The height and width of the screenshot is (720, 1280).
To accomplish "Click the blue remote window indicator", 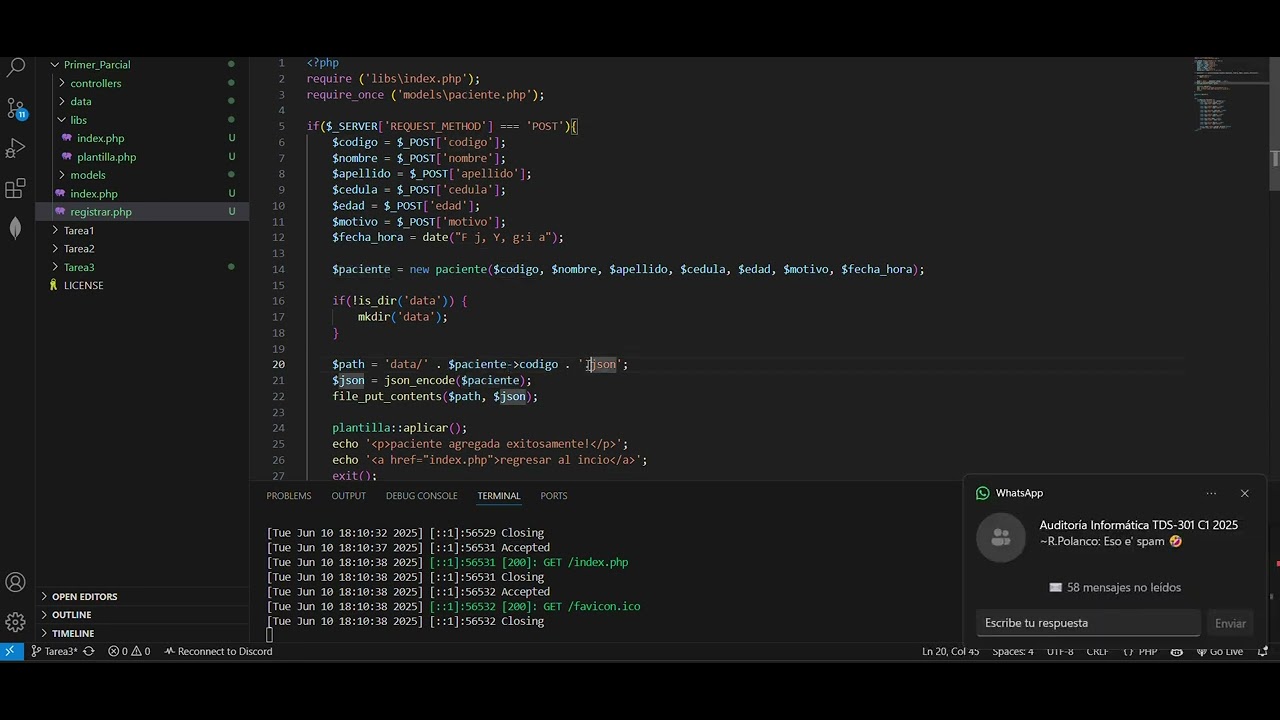I will point(11,651).
